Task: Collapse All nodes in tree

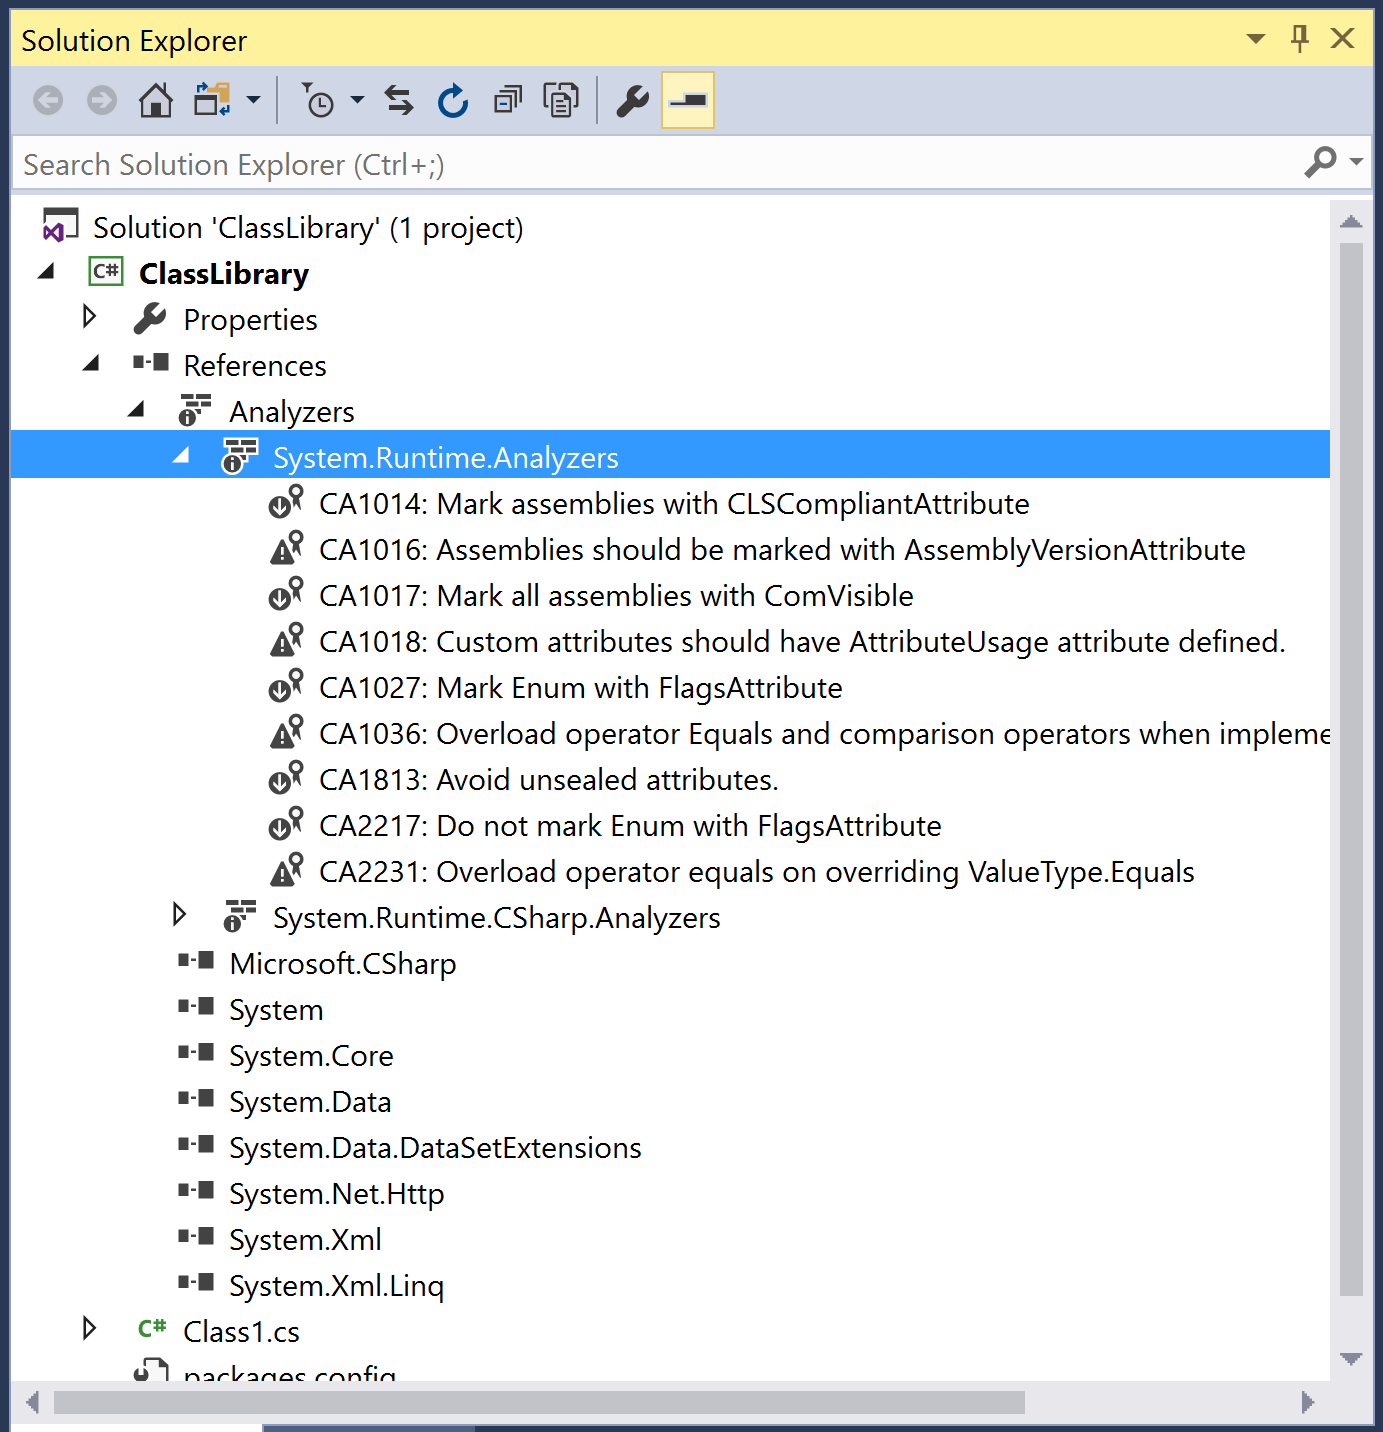Action: pos(508,100)
